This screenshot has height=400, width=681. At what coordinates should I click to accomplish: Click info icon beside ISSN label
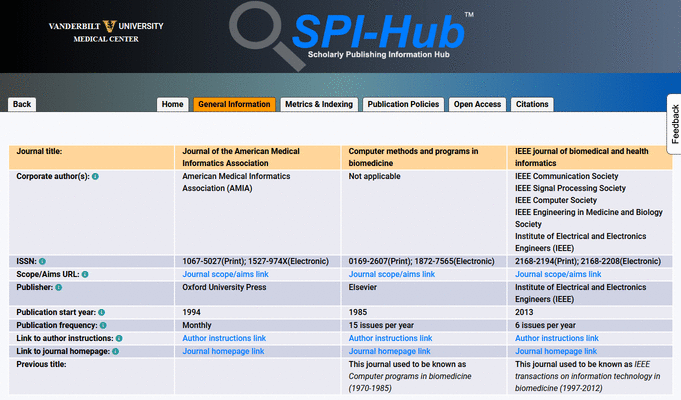pos(42,261)
